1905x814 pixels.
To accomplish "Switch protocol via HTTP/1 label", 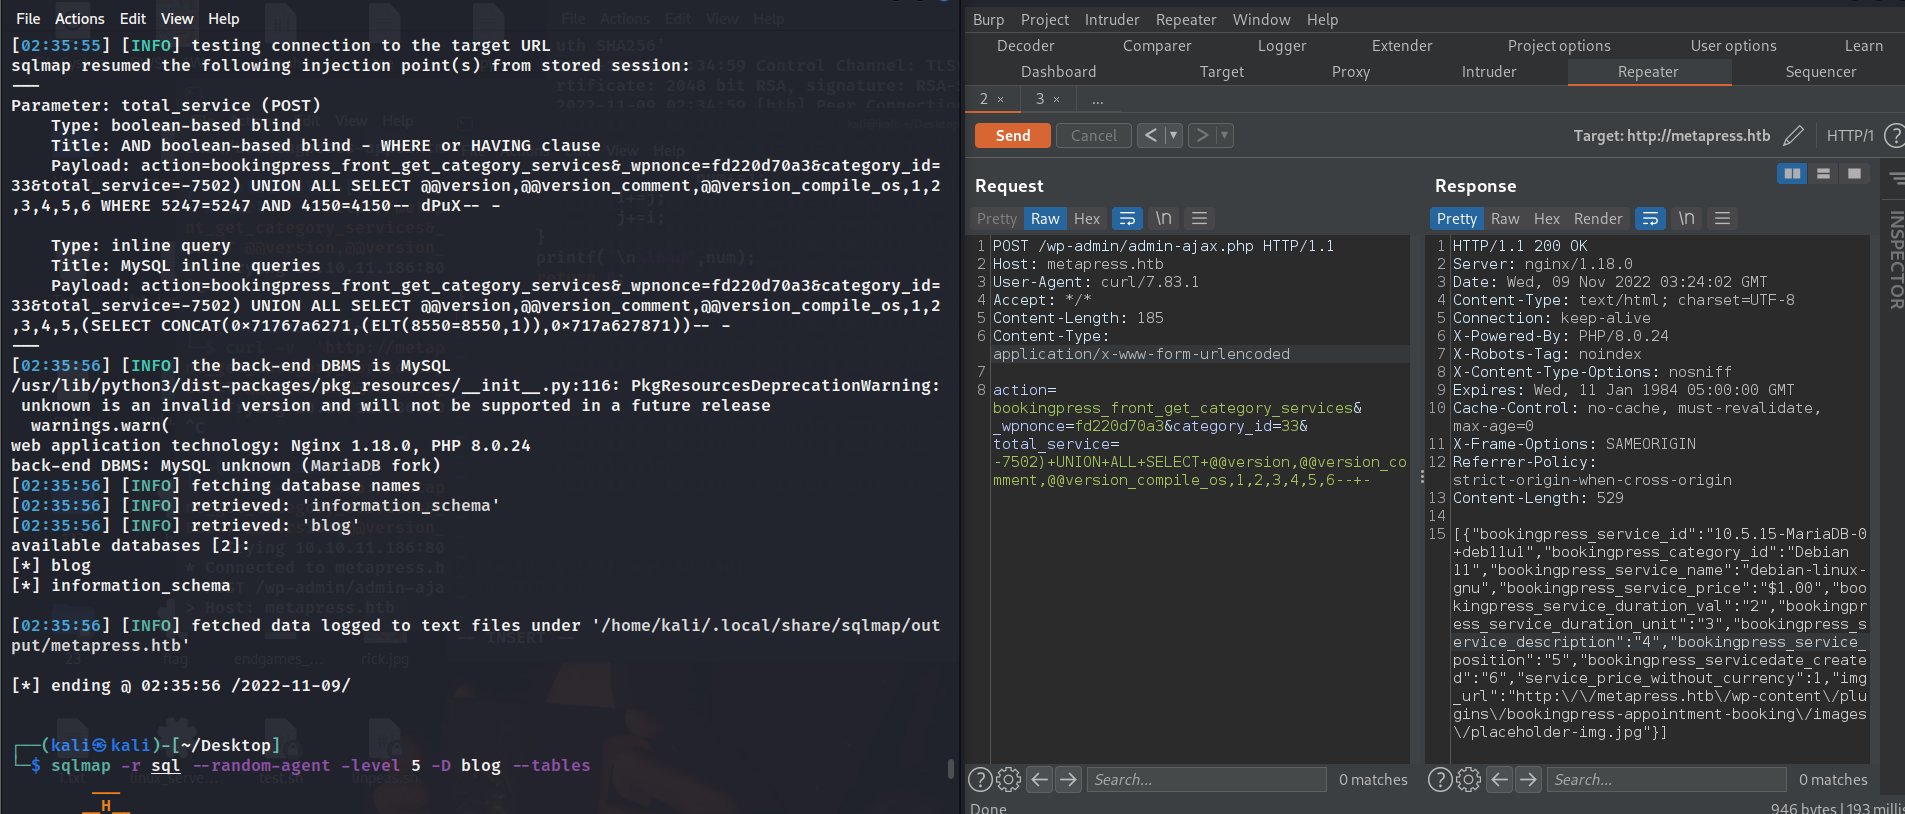I will [x=1850, y=136].
